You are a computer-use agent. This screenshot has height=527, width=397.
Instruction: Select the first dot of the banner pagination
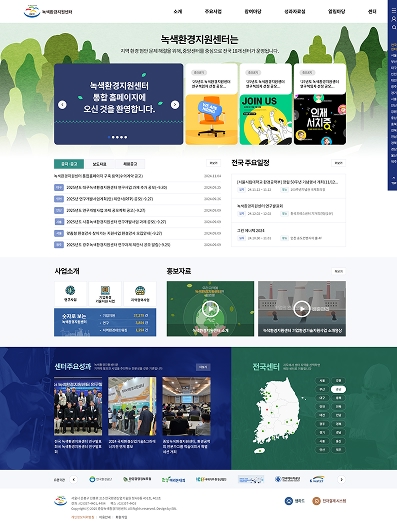click(109, 137)
